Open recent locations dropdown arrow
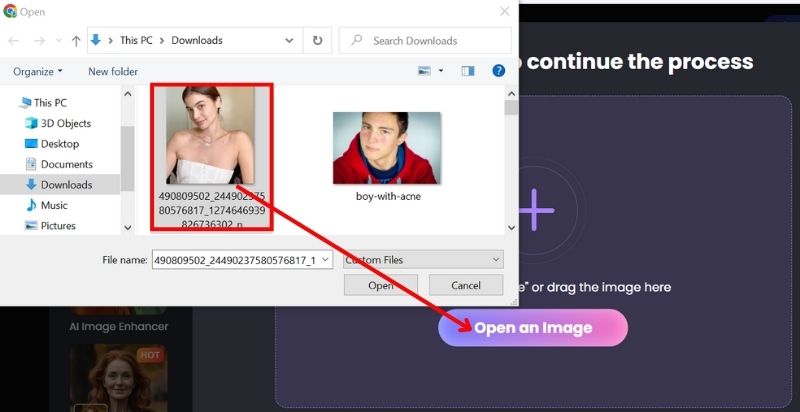Image resolution: width=800 pixels, height=412 pixels. pos(59,41)
